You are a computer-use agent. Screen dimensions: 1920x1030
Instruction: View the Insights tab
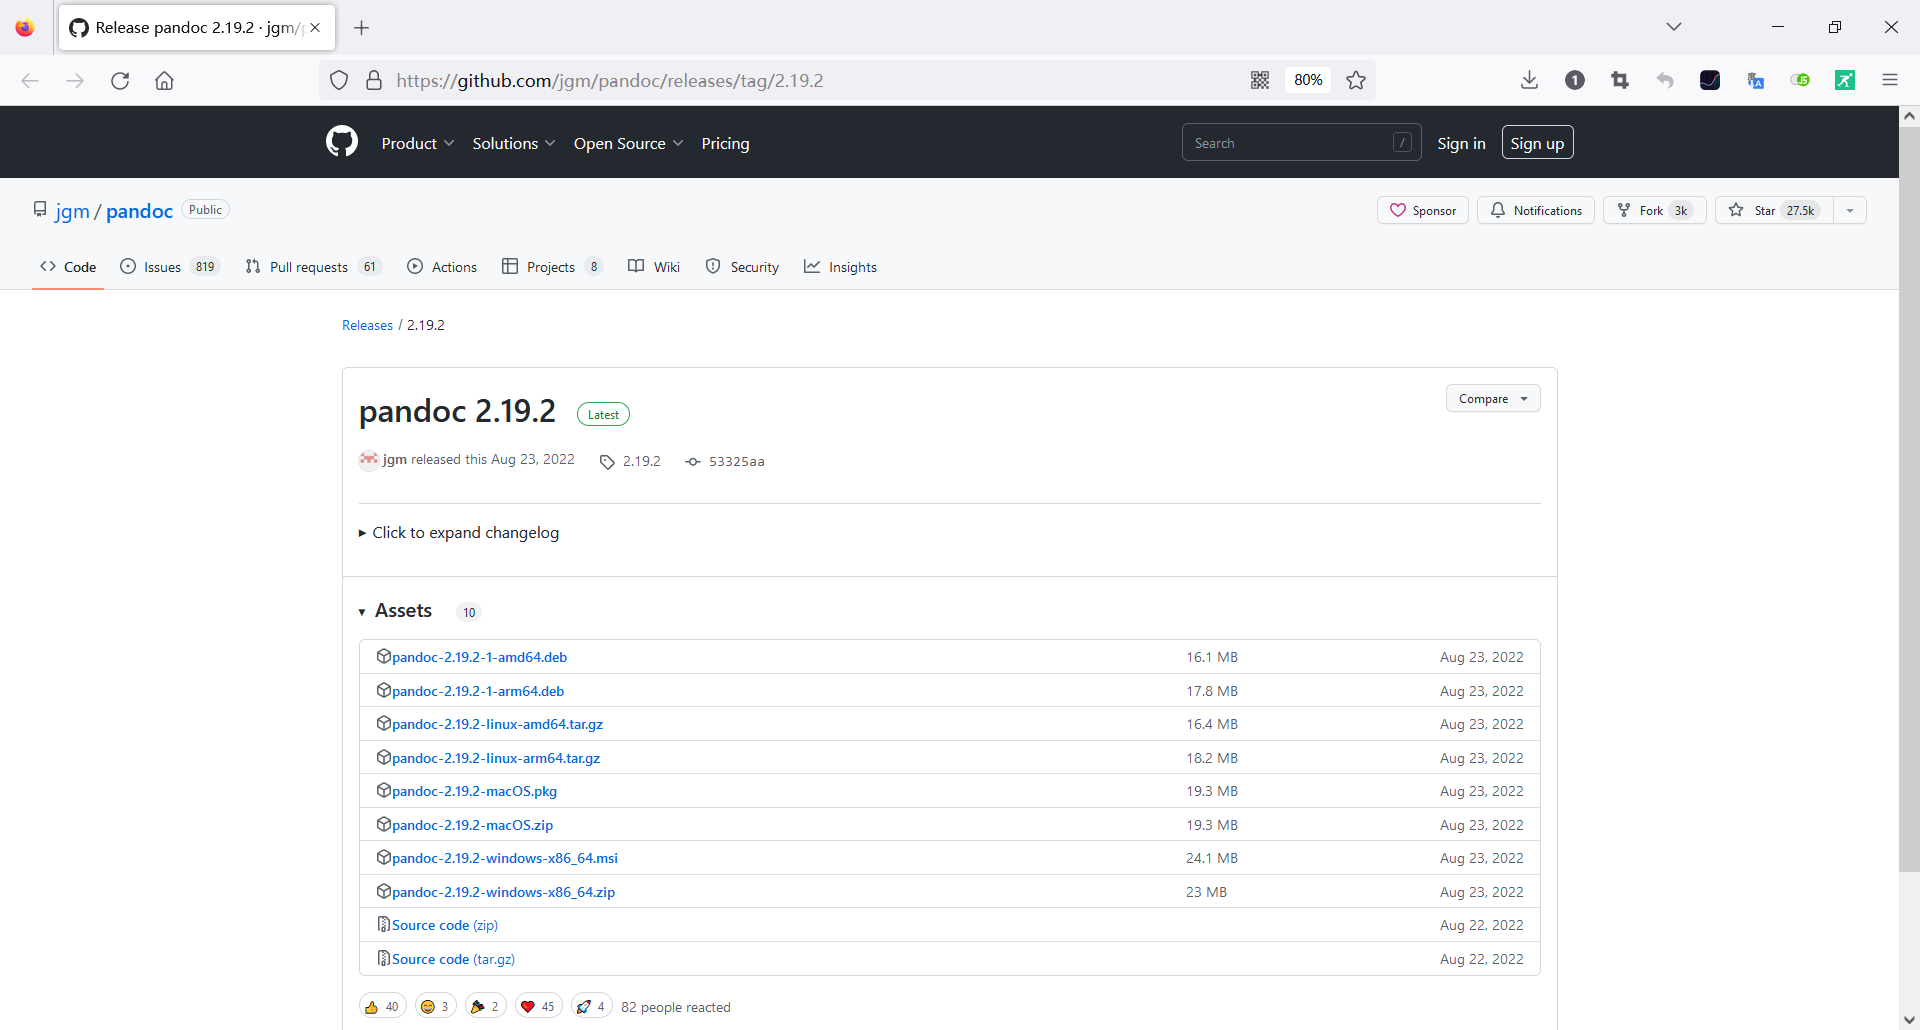pyautogui.click(x=841, y=267)
